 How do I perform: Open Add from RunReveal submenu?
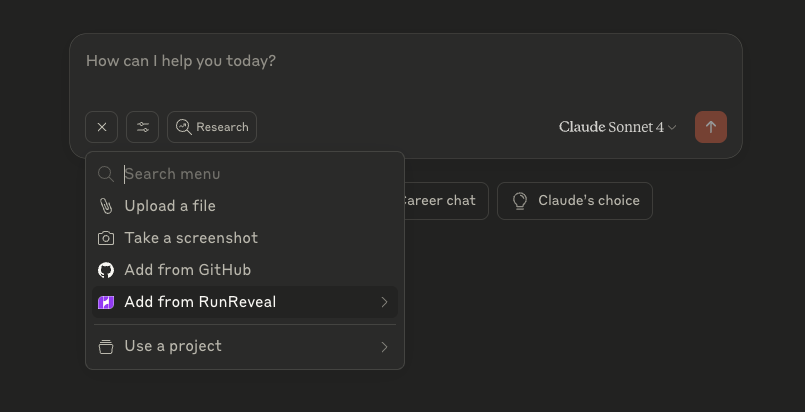(245, 302)
